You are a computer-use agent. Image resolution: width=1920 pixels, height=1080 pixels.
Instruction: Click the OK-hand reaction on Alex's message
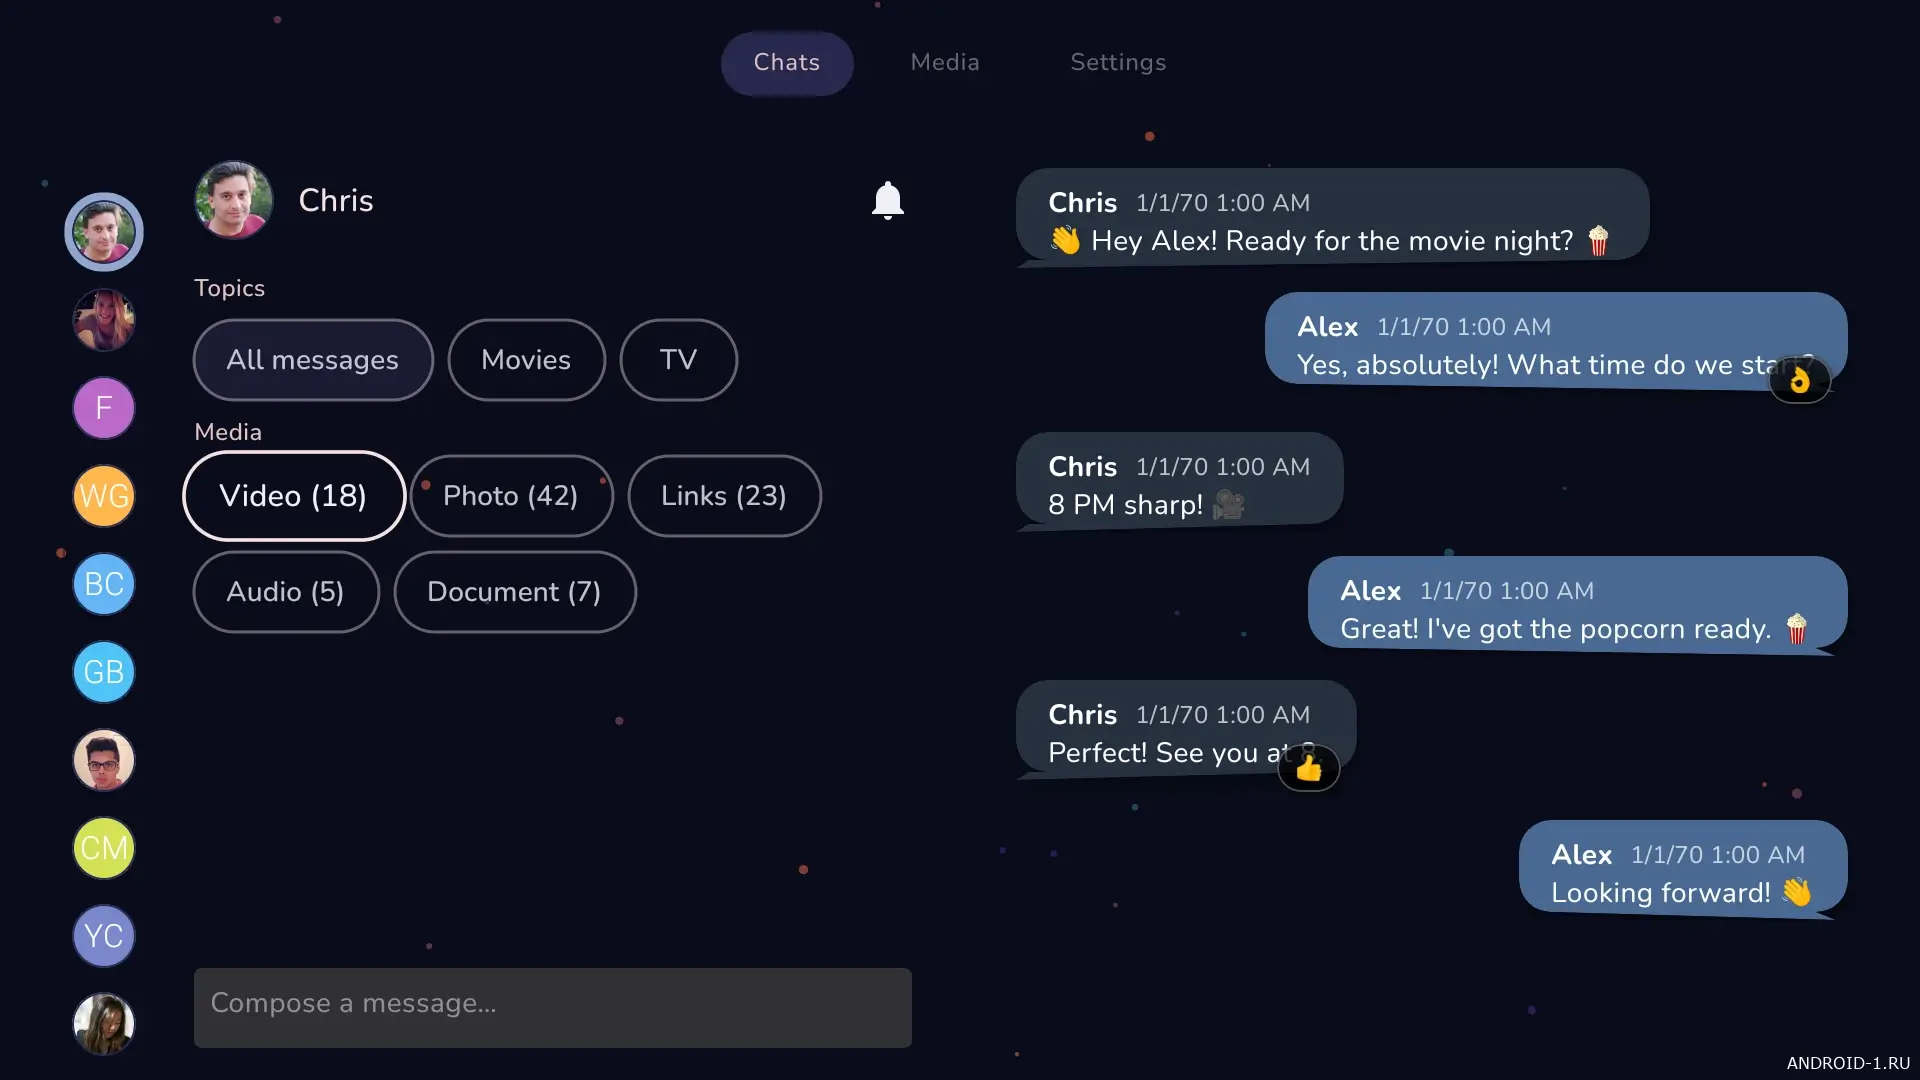pyautogui.click(x=1799, y=380)
